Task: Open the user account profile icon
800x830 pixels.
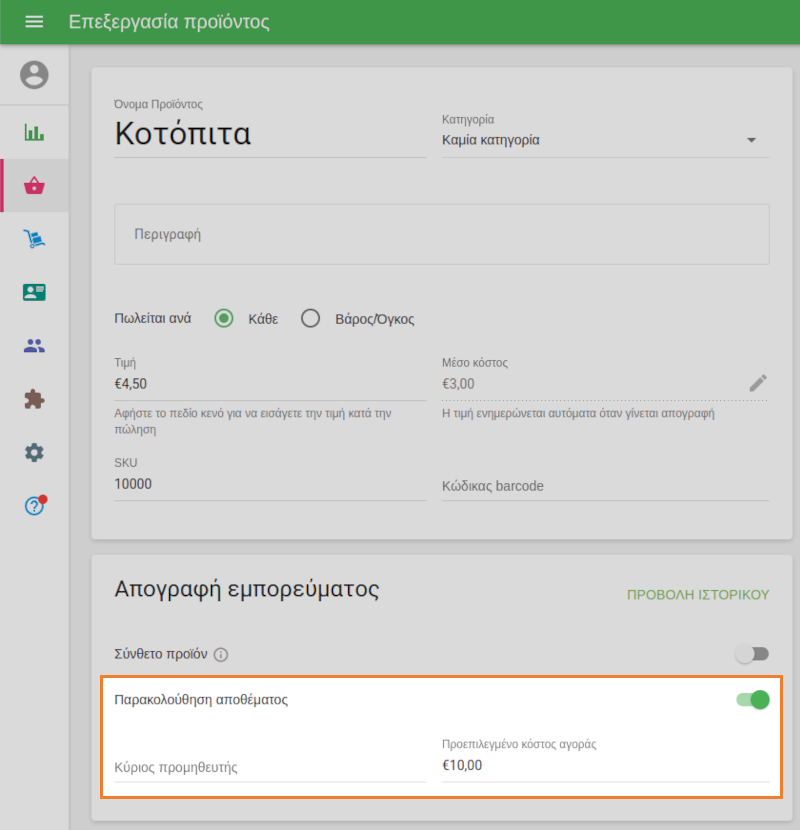Action: click(34, 75)
